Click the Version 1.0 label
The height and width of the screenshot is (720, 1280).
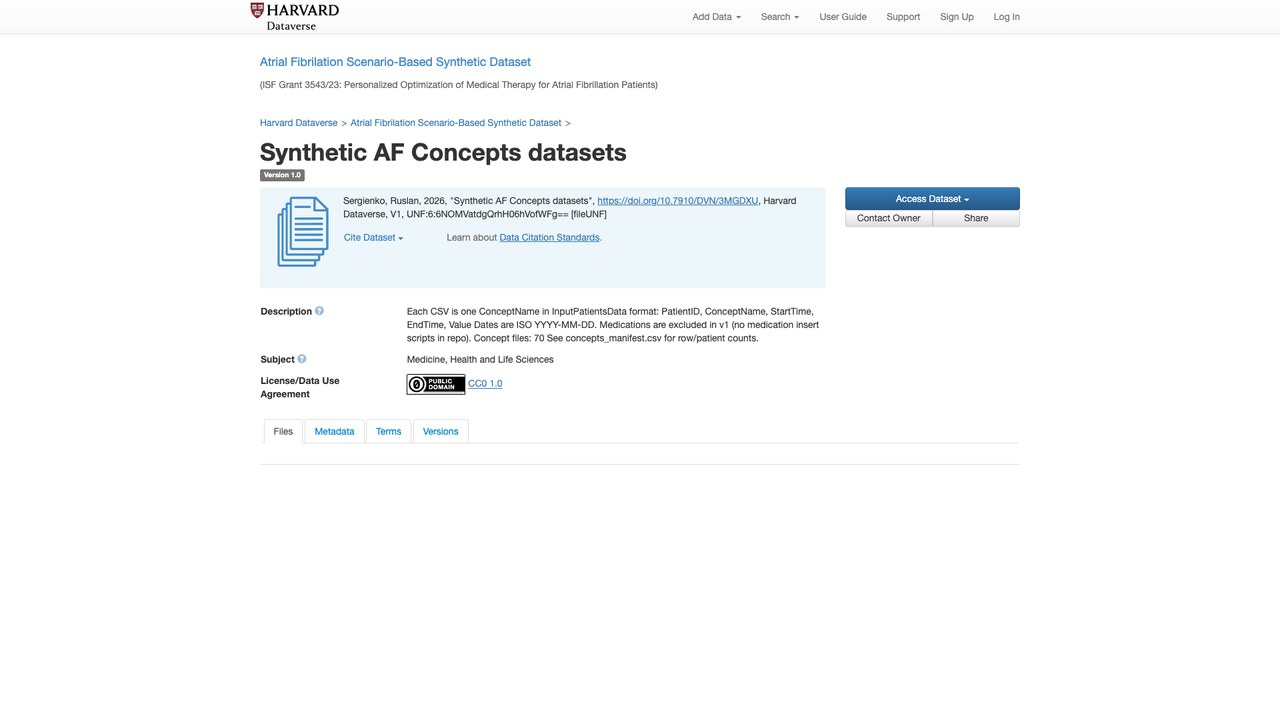282,175
